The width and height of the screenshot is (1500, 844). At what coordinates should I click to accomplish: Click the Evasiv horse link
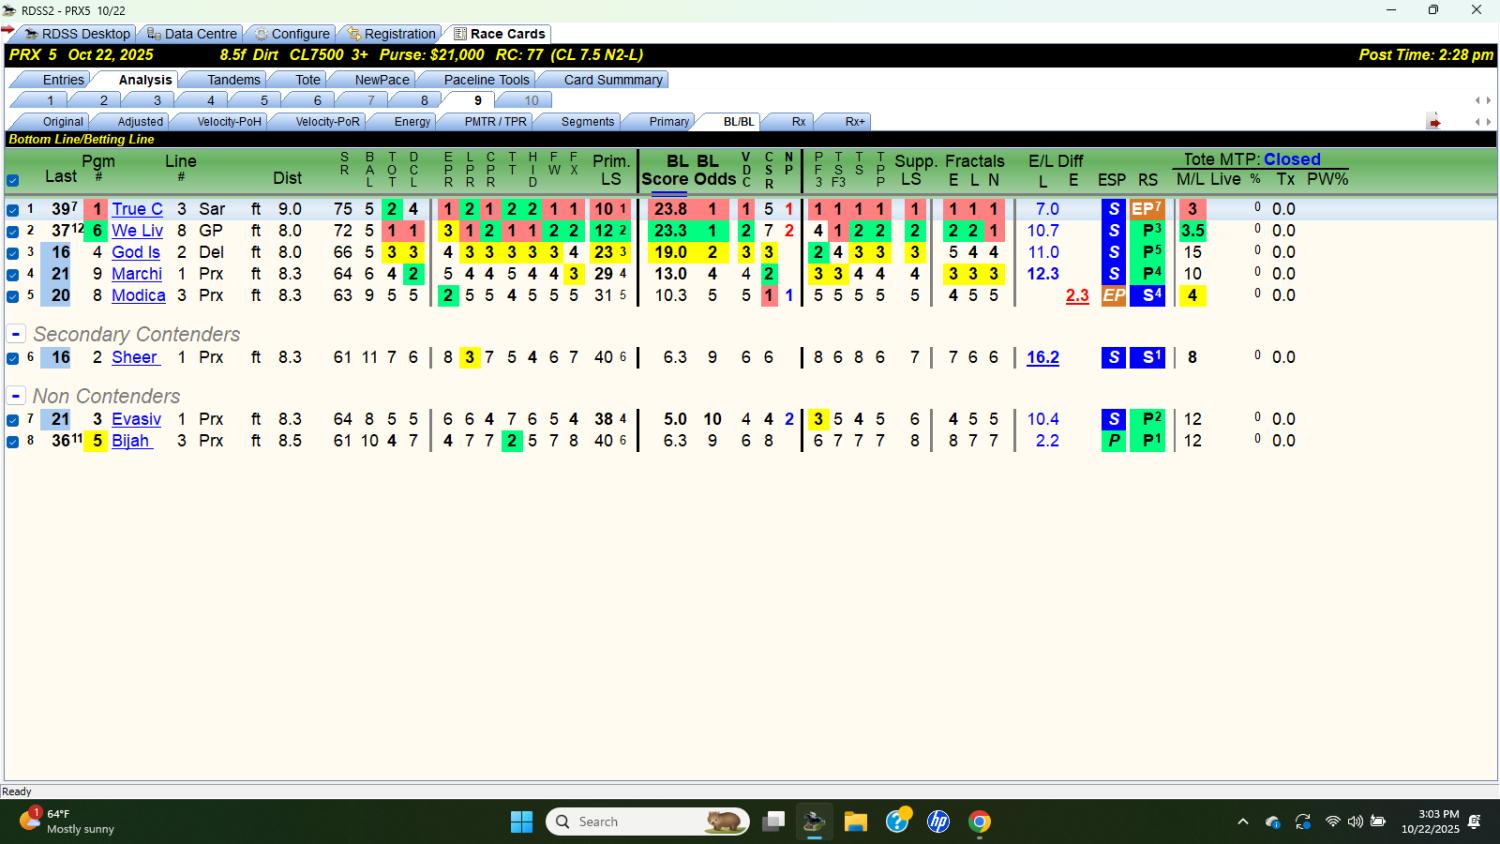pyautogui.click(x=136, y=419)
